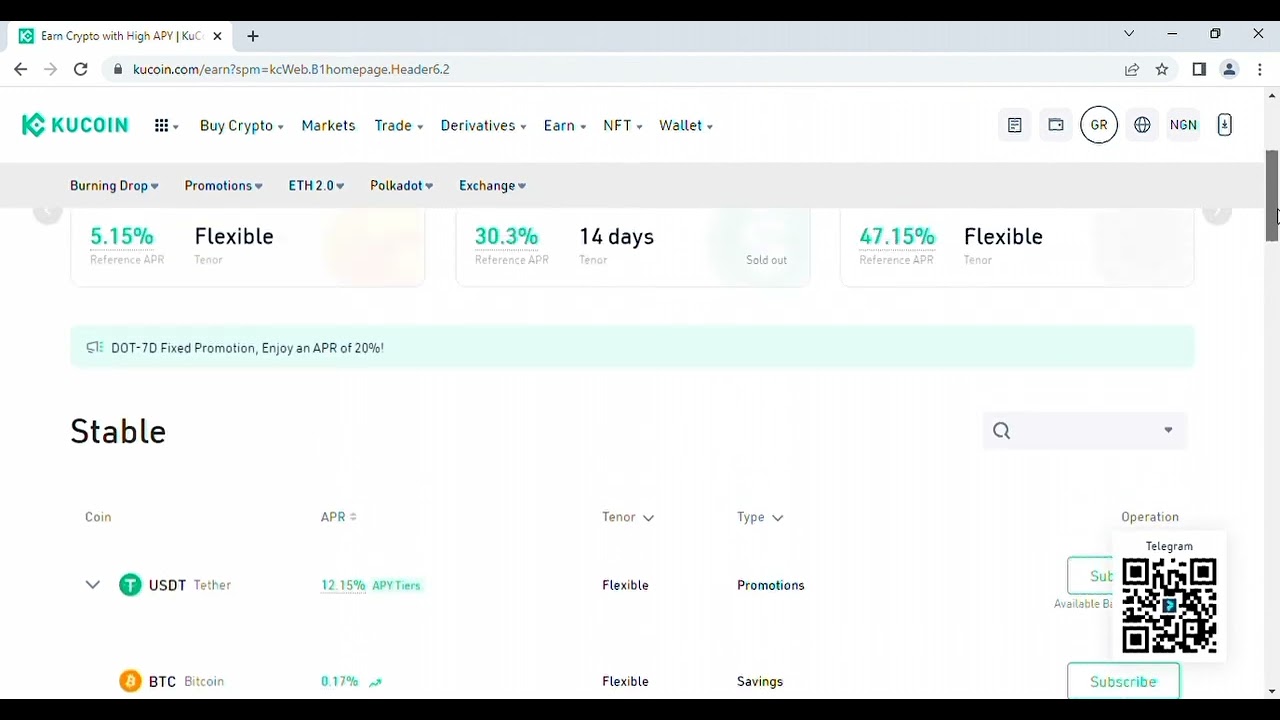Screen dimensions: 1280x720
Task: Click the browser tab search chevron
Action: pos(1129,34)
